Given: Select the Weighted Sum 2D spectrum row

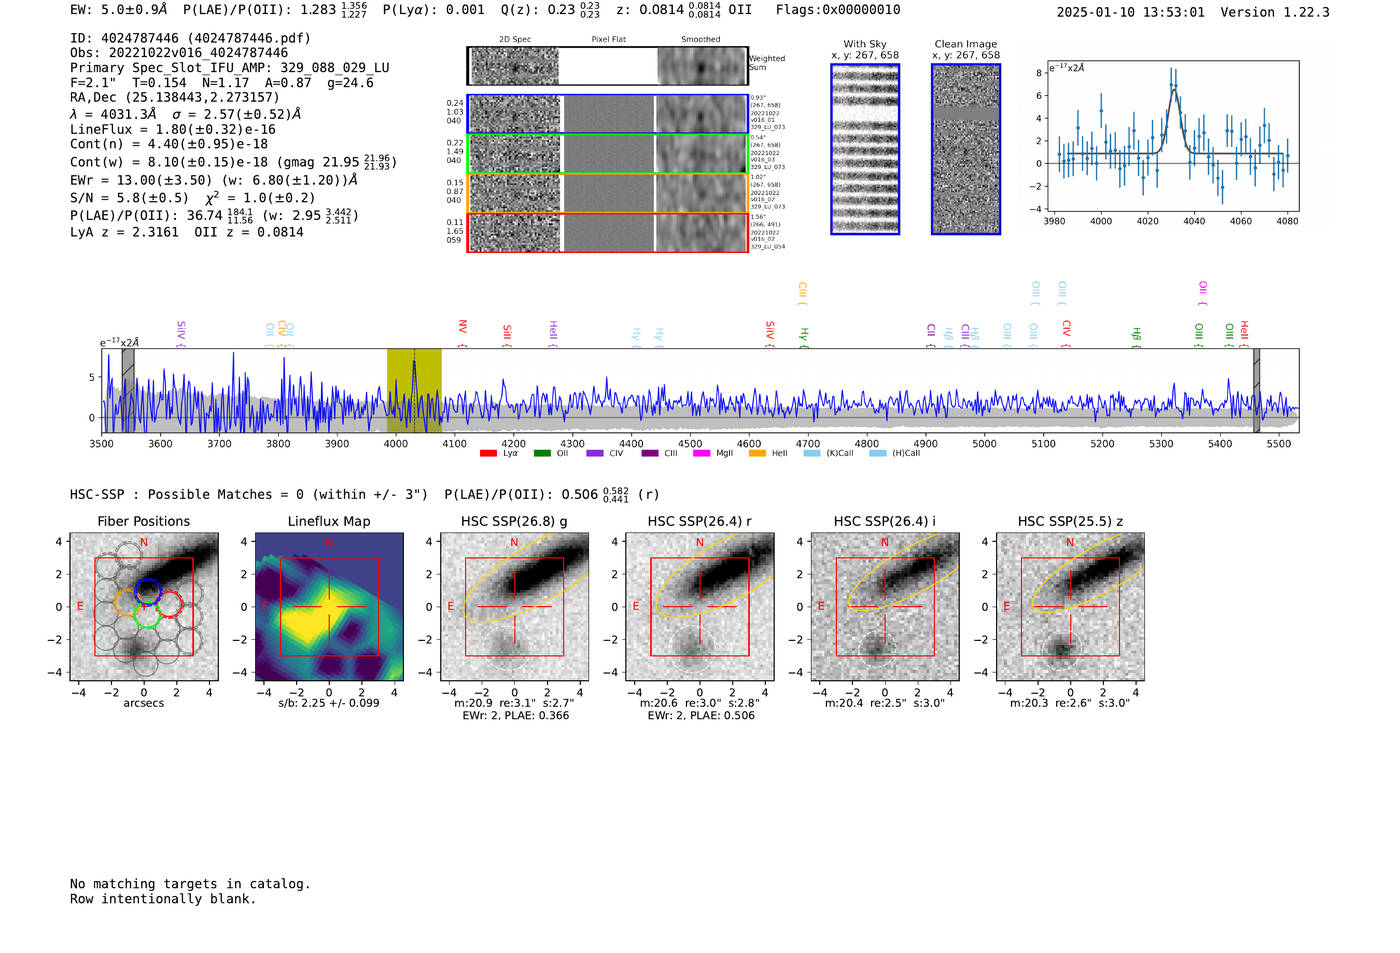Looking at the screenshot, I should [x=607, y=66].
